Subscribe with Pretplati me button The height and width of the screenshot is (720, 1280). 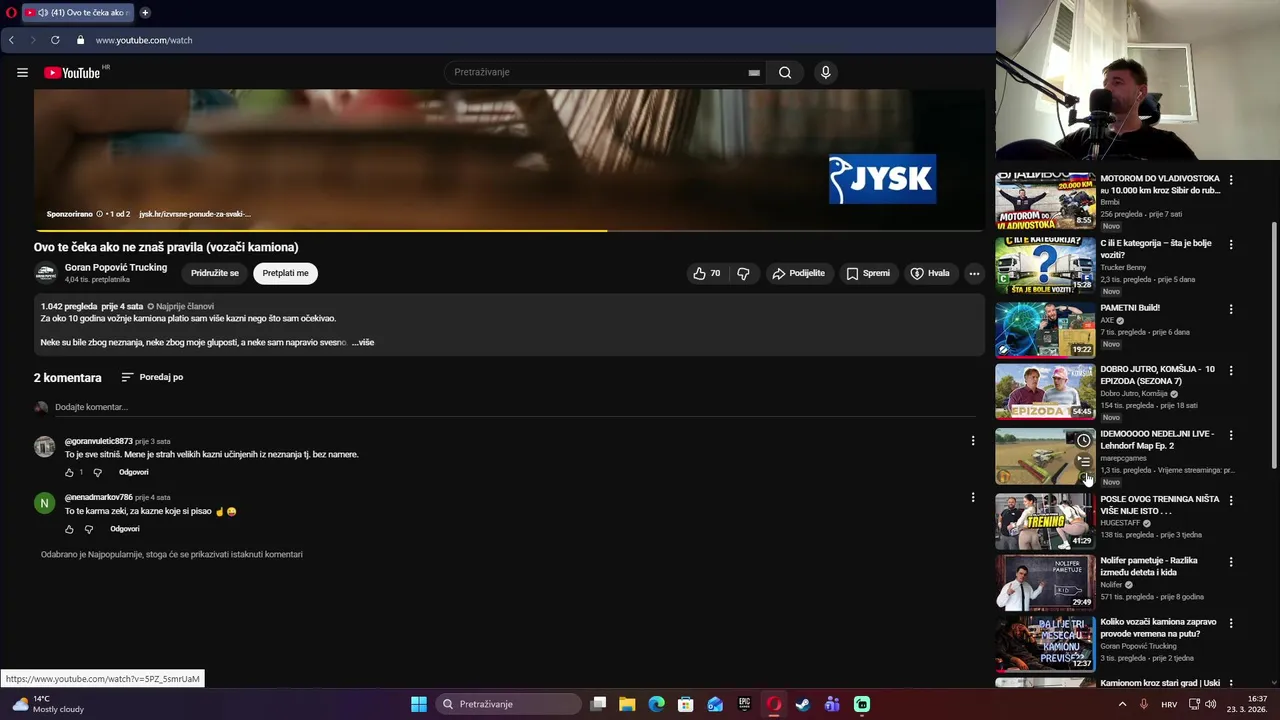(285, 273)
